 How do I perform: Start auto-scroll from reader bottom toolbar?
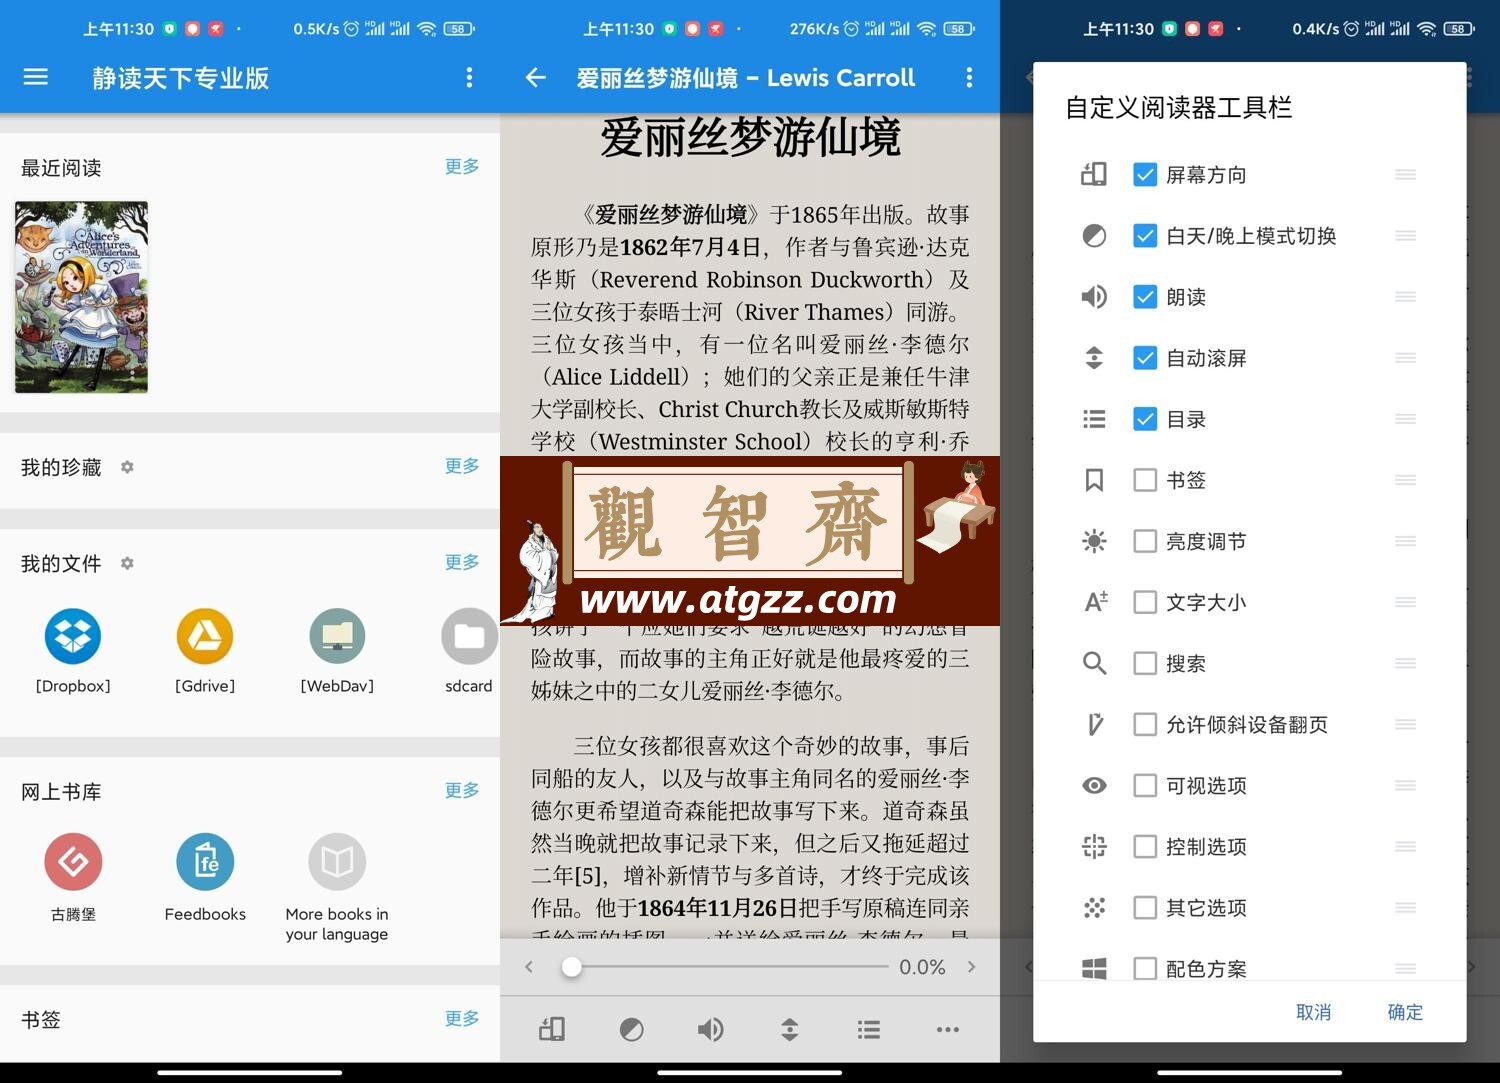tap(789, 1029)
